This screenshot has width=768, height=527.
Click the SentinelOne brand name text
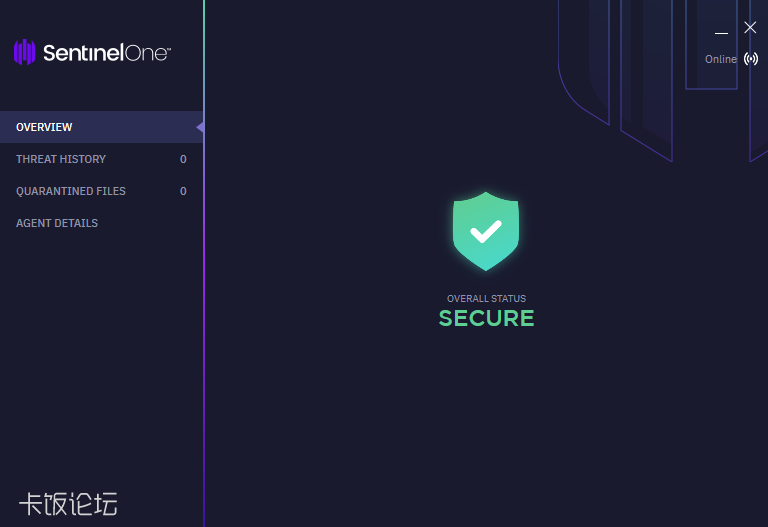coord(107,53)
